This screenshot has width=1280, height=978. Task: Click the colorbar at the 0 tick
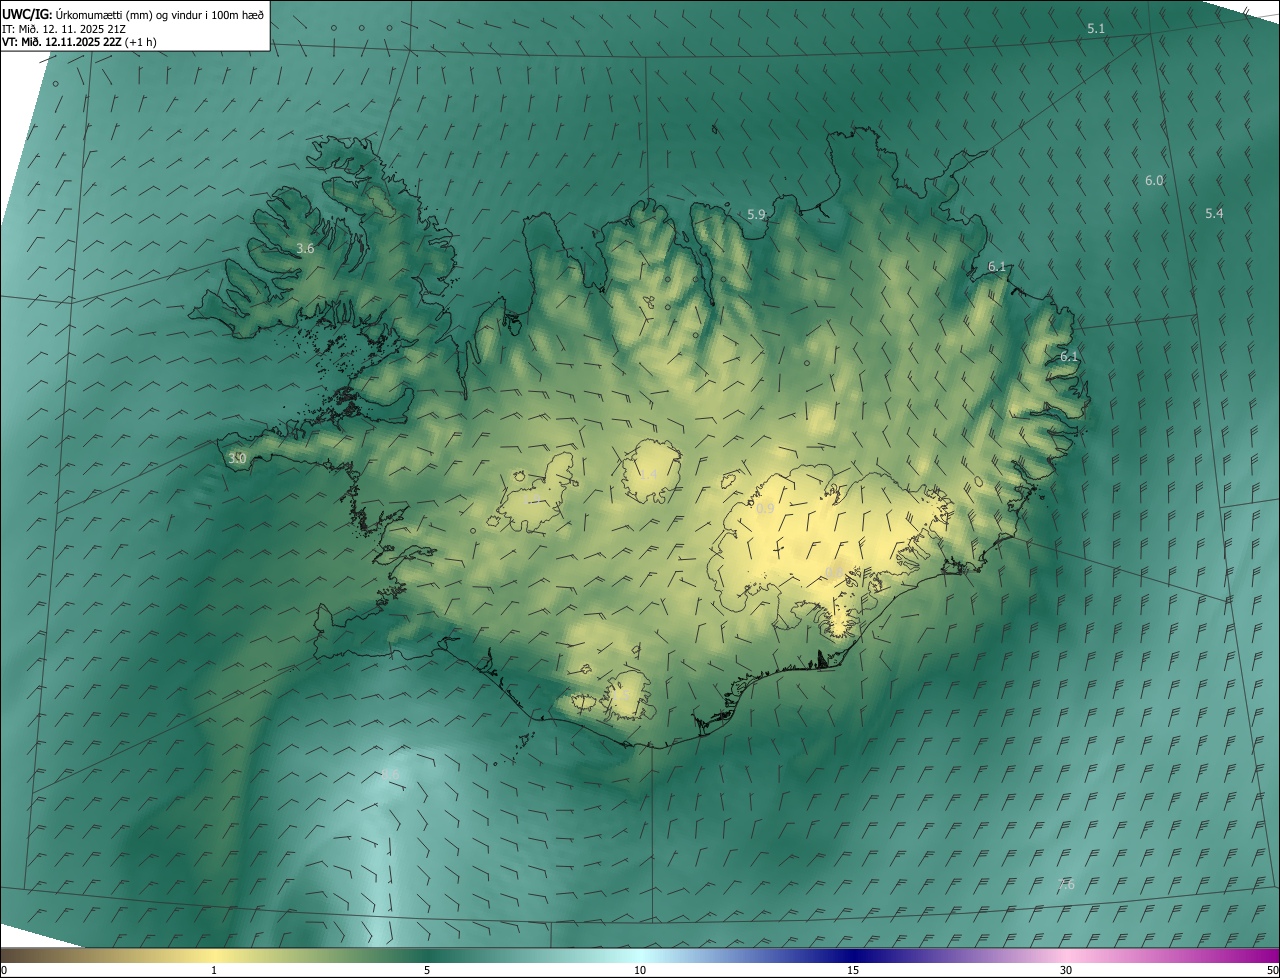click(x=5, y=956)
